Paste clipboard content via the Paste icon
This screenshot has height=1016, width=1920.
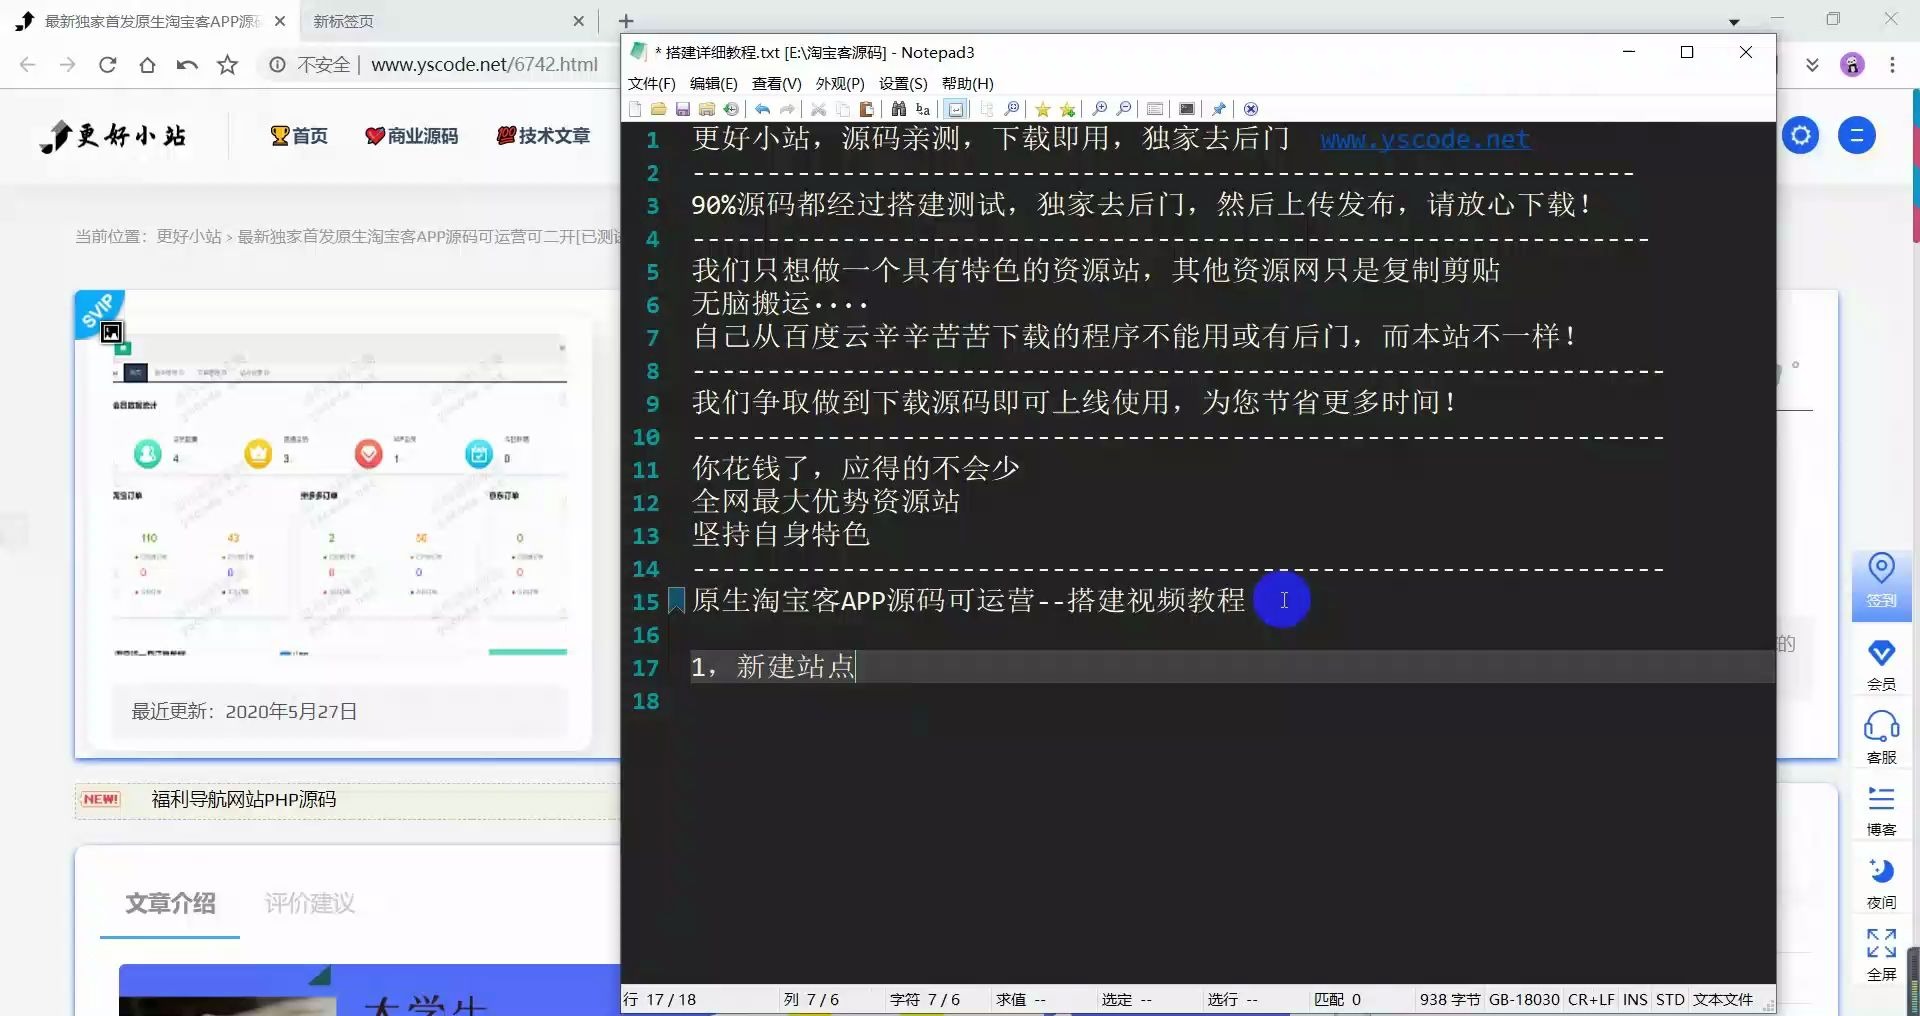tap(868, 110)
